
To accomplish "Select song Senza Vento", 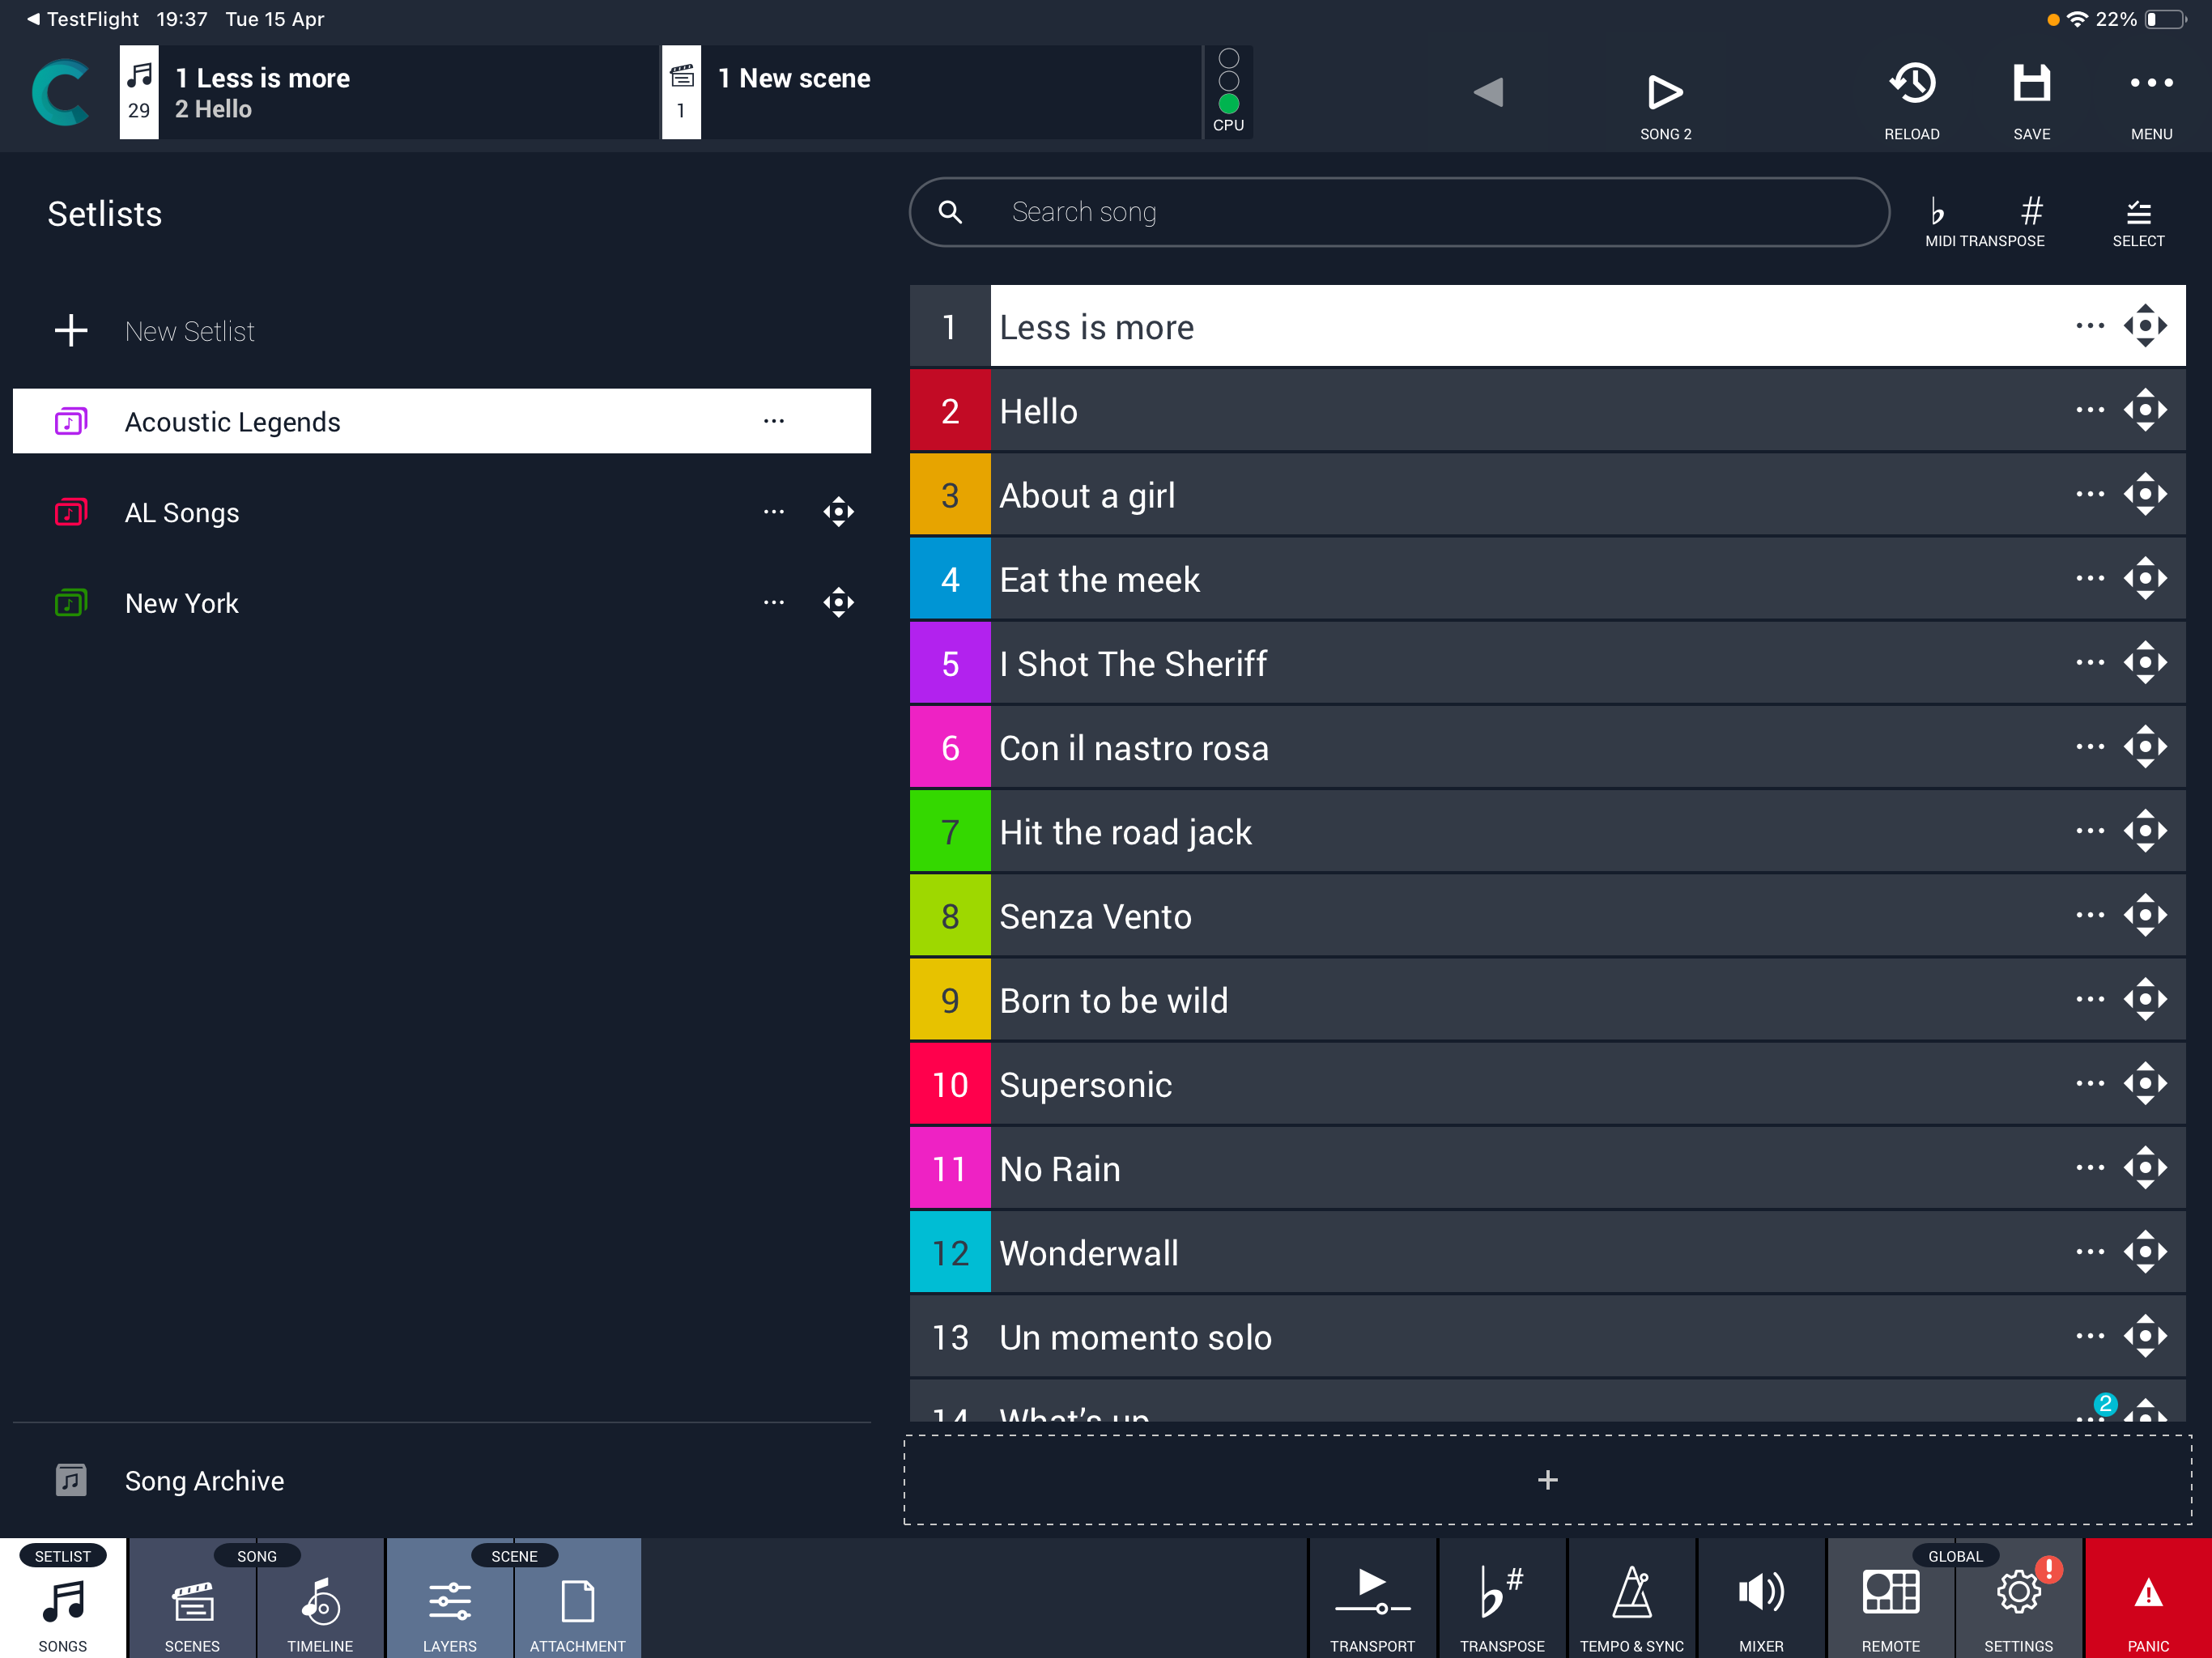I will pos(1547,915).
